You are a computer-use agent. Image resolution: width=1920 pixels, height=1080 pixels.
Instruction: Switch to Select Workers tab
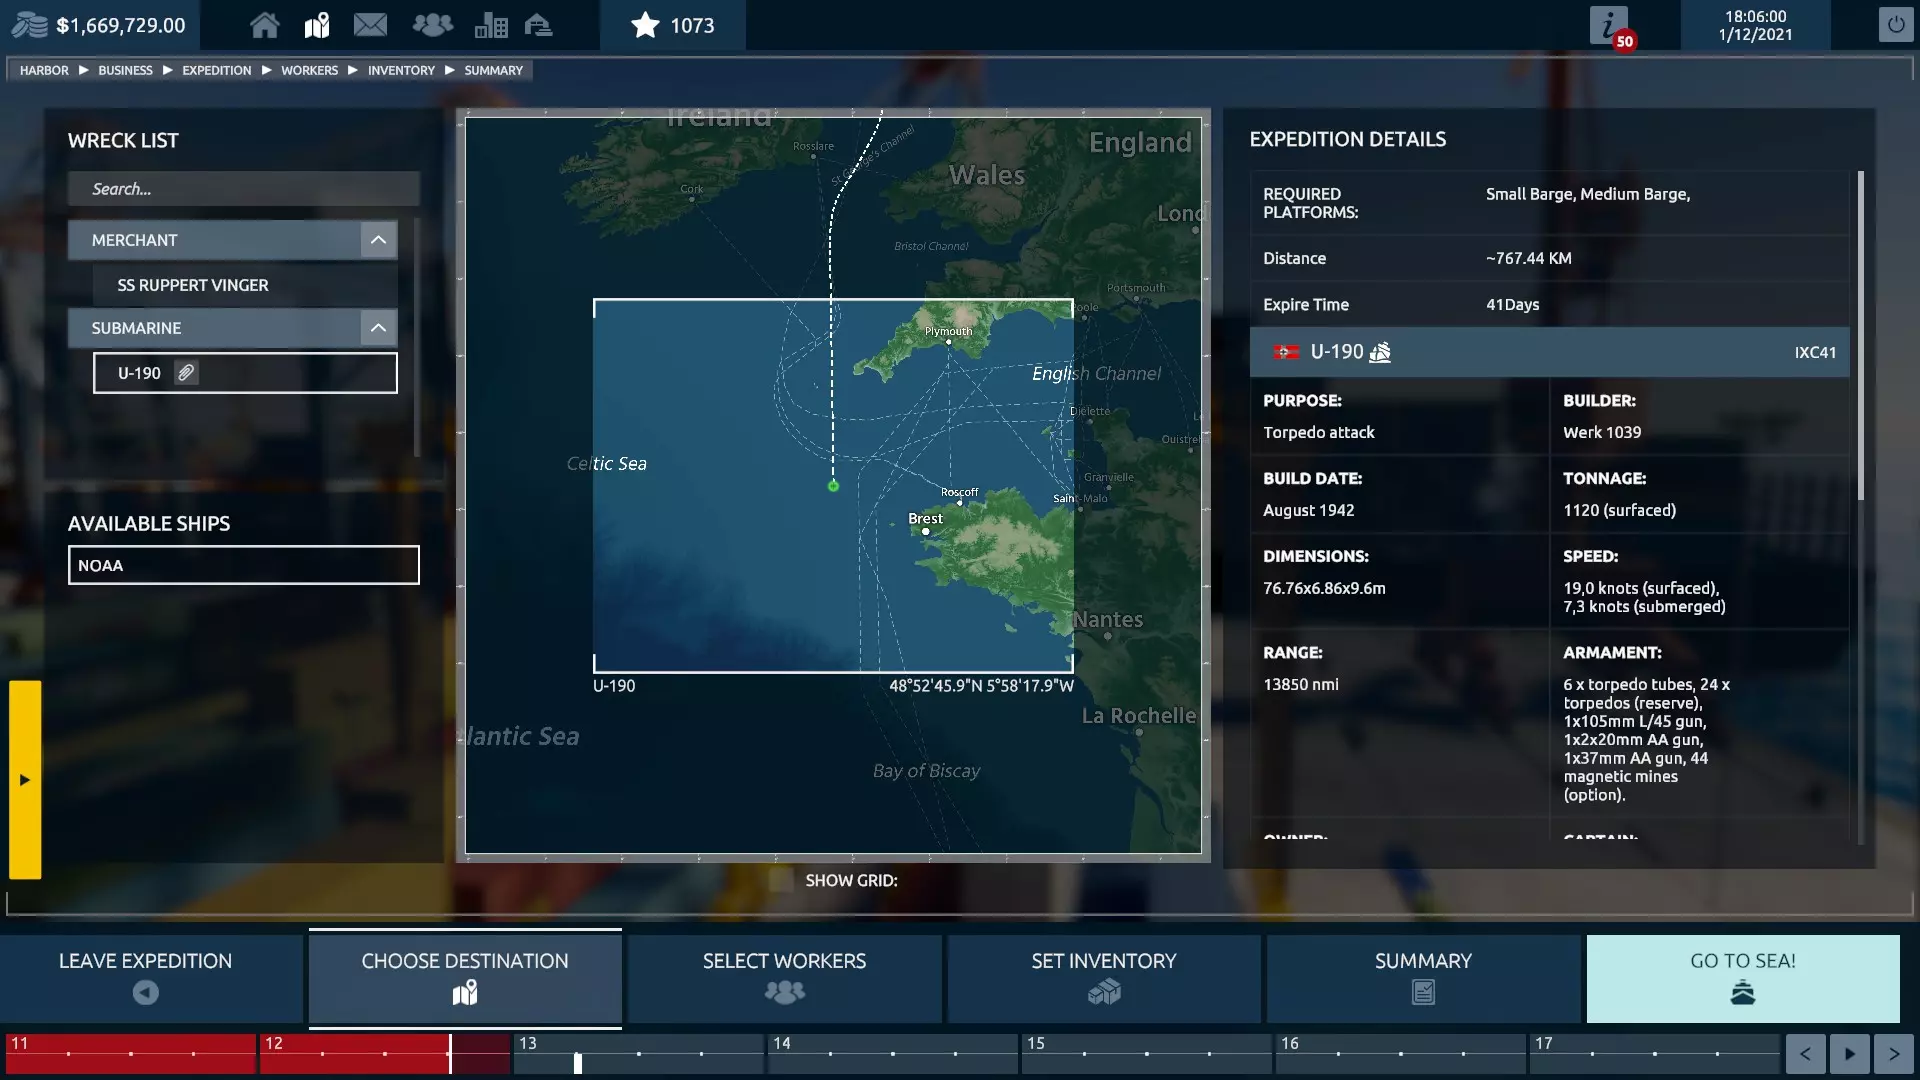click(x=784, y=976)
